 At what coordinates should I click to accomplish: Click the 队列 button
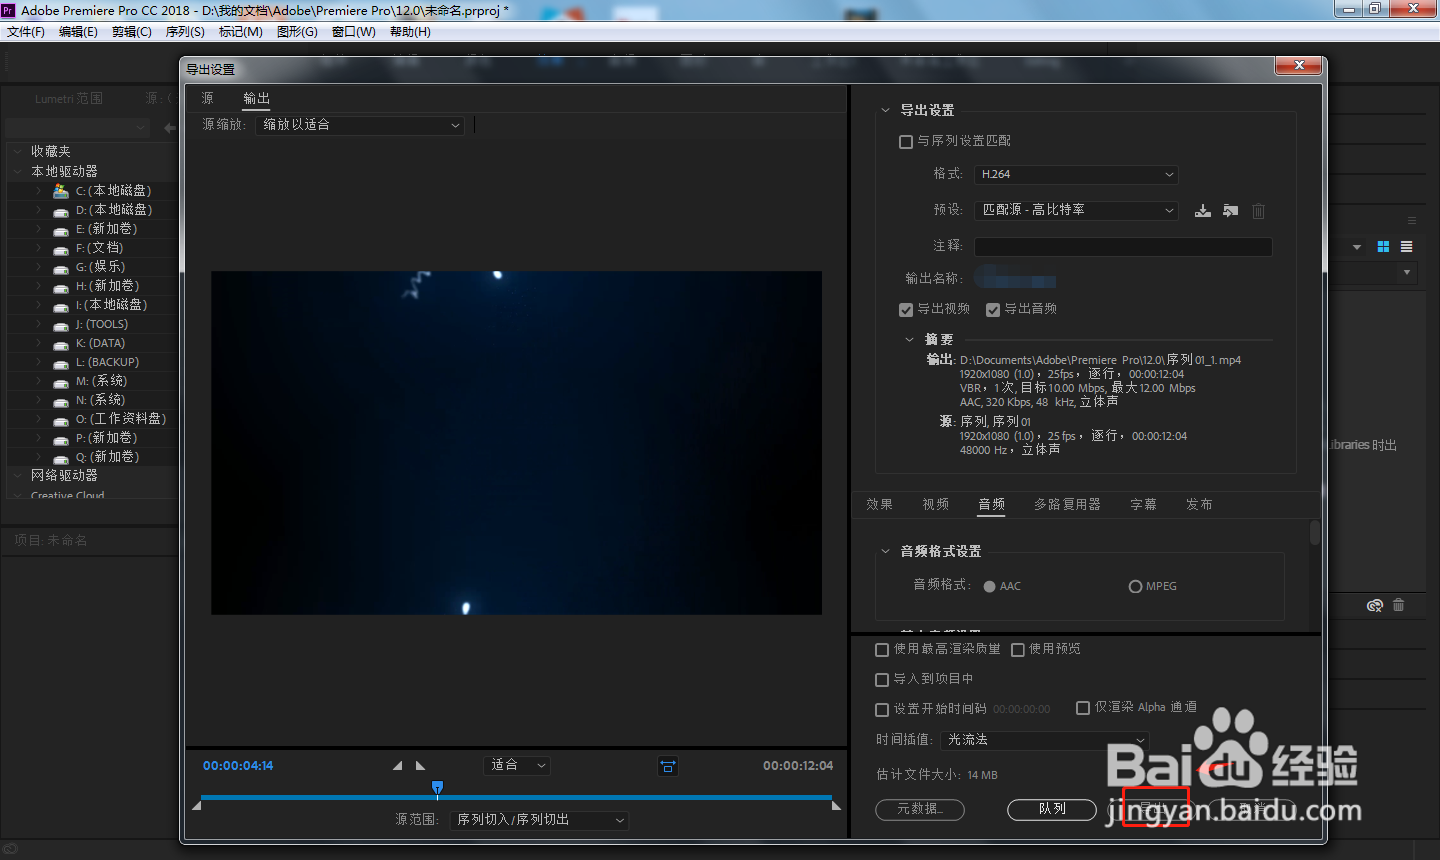tap(1052, 809)
